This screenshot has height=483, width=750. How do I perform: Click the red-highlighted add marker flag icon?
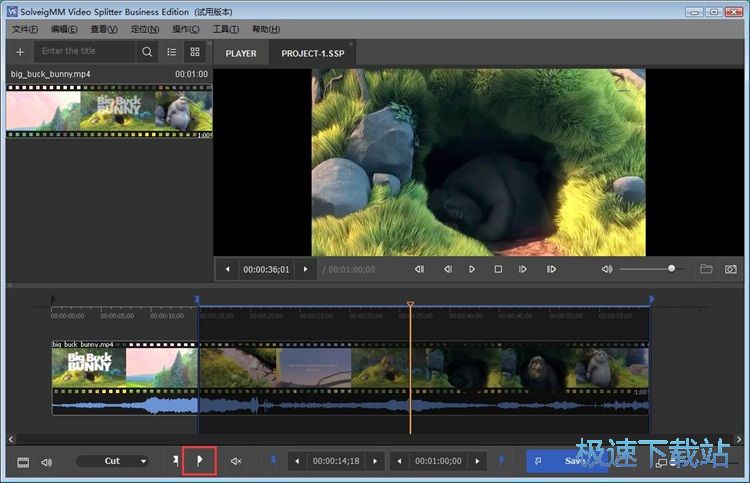pos(199,461)
